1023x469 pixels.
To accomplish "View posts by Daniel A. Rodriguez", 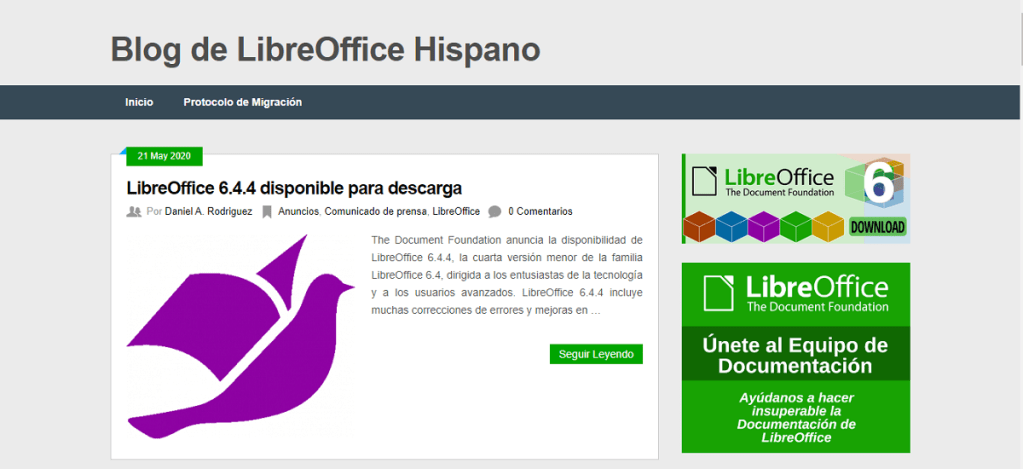I will 209,211.
